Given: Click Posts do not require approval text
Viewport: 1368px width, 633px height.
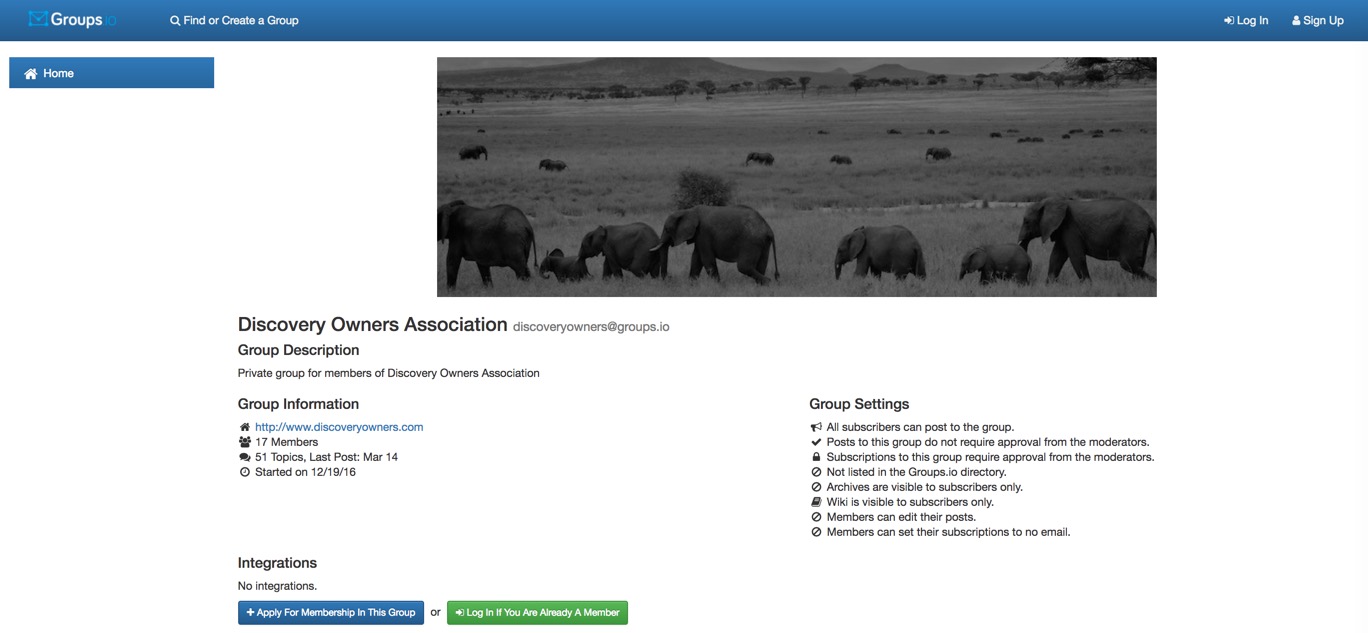Looking at the screenshot, I should click(988, 442).
